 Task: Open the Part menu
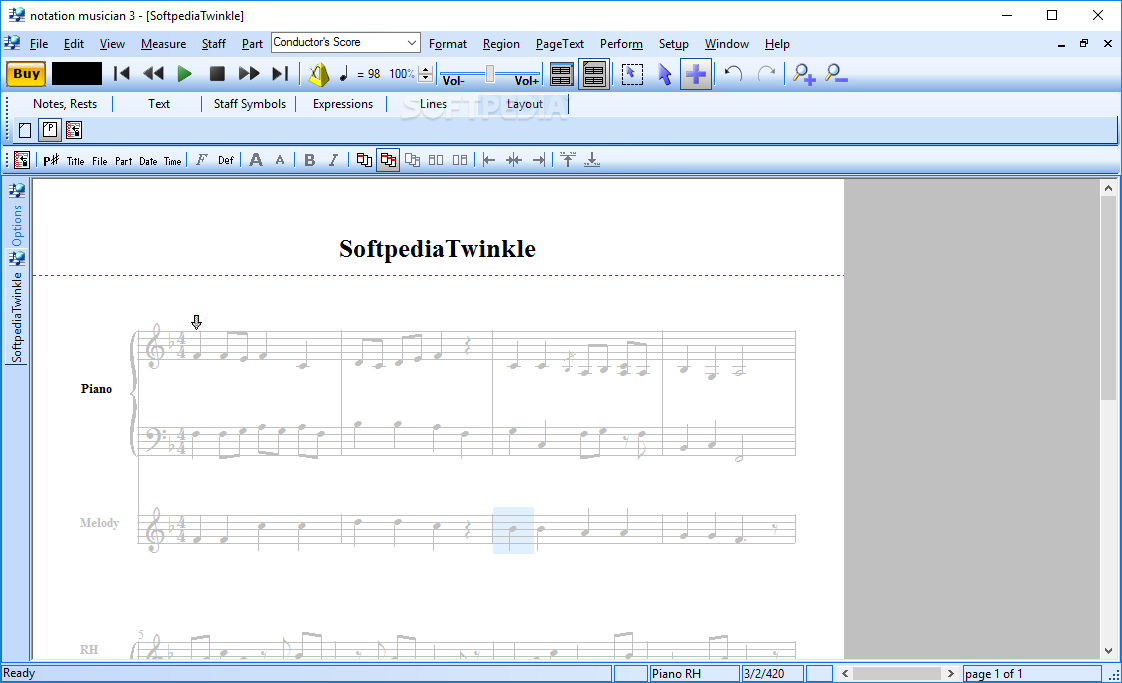[252, 44]
